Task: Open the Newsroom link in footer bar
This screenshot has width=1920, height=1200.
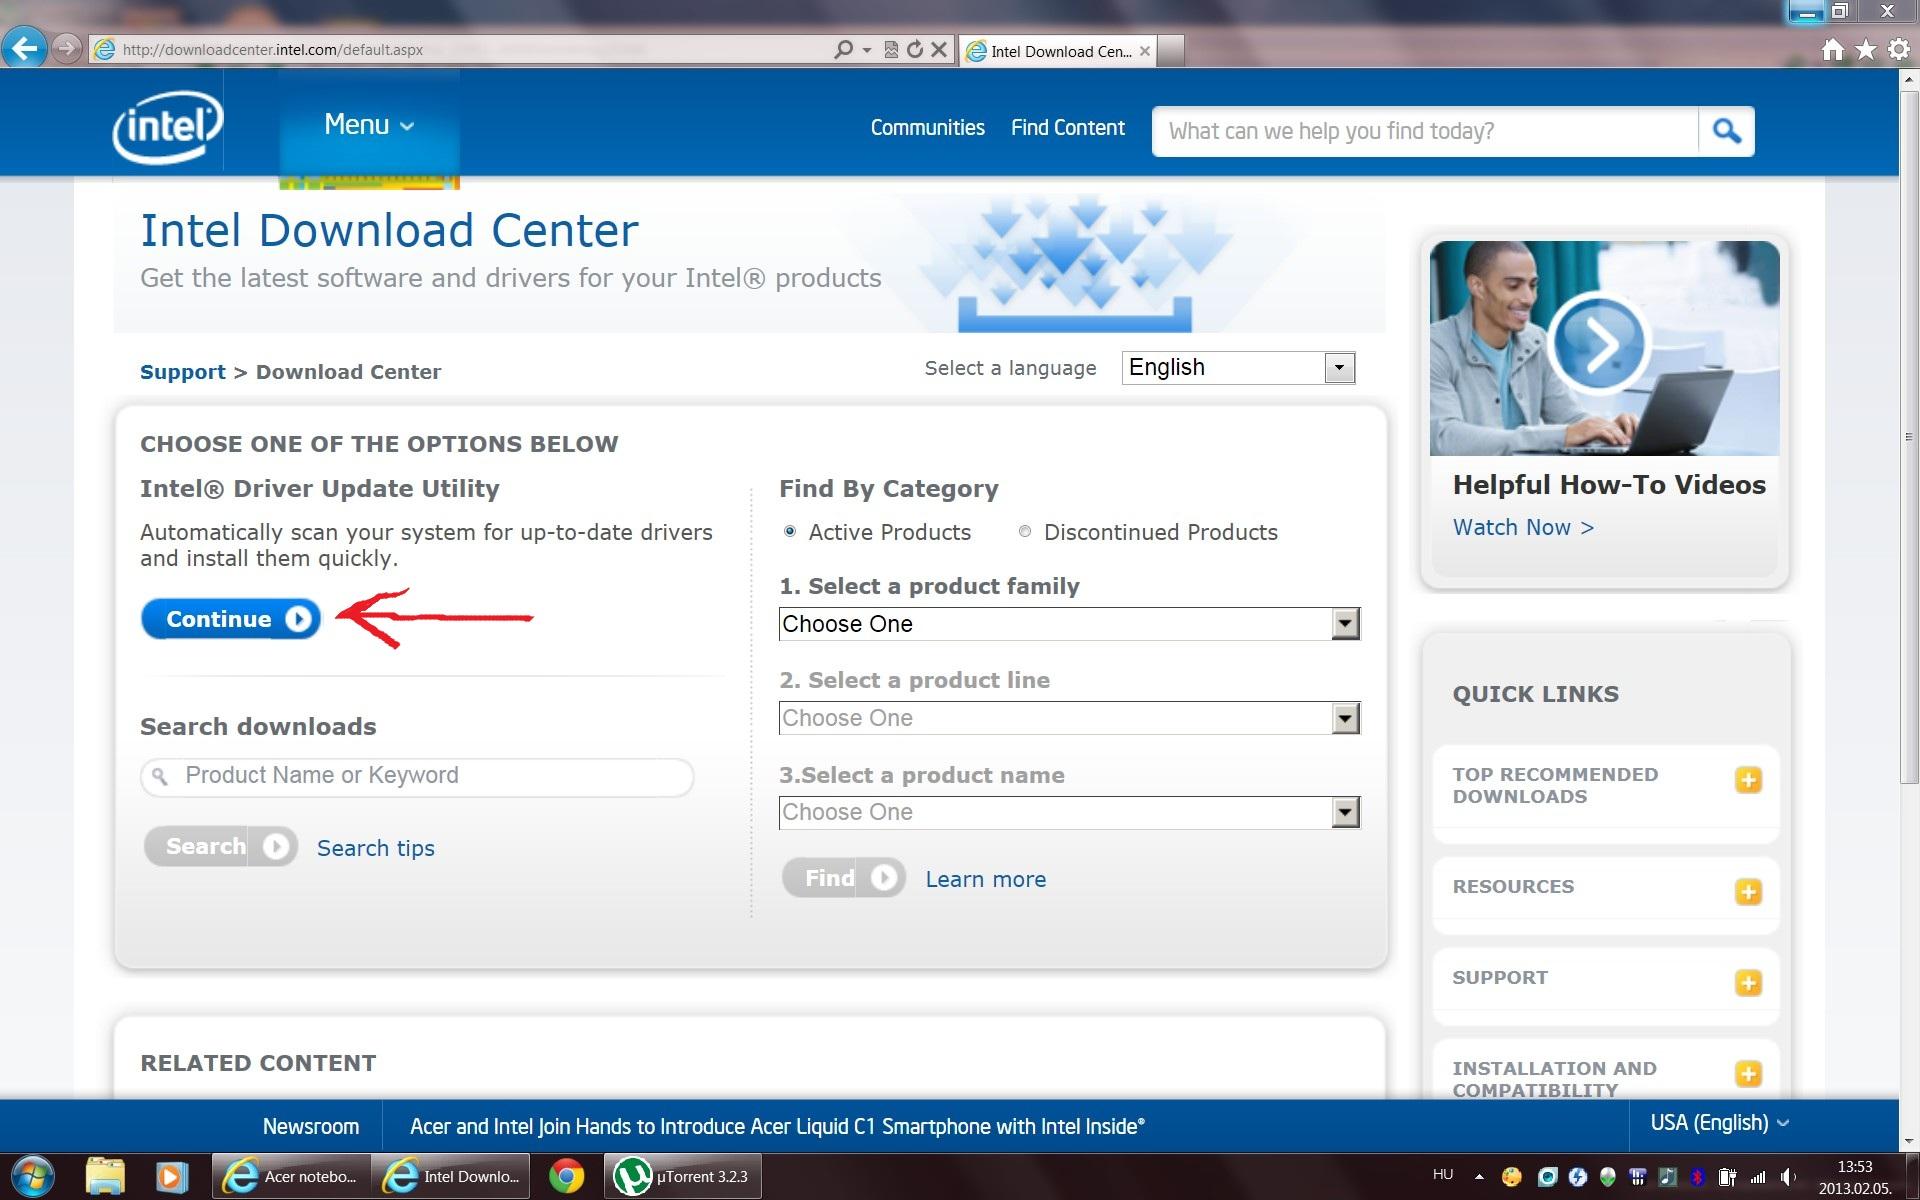Action: point(310,1126)
